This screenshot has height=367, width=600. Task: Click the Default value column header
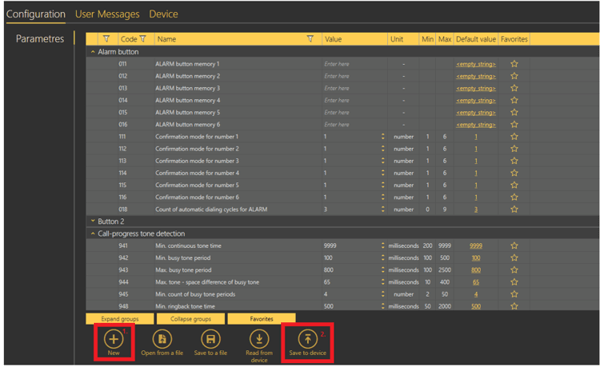[x=476, y=39]
